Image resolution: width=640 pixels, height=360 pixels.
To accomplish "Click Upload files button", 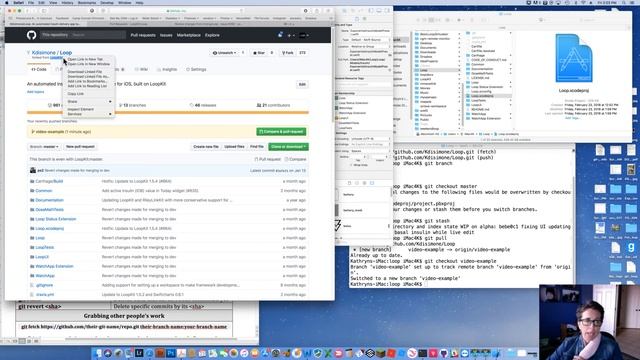I will [234, 147].
